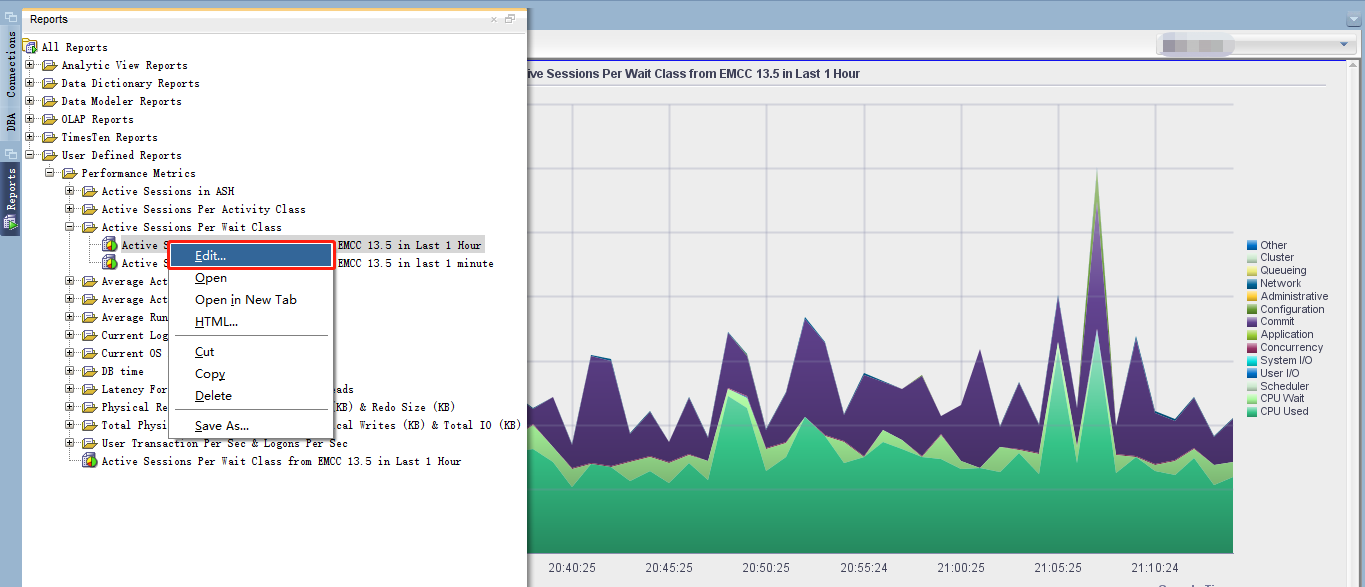
Task: Click the All Reports root icon
Action: tap(30, 47)
